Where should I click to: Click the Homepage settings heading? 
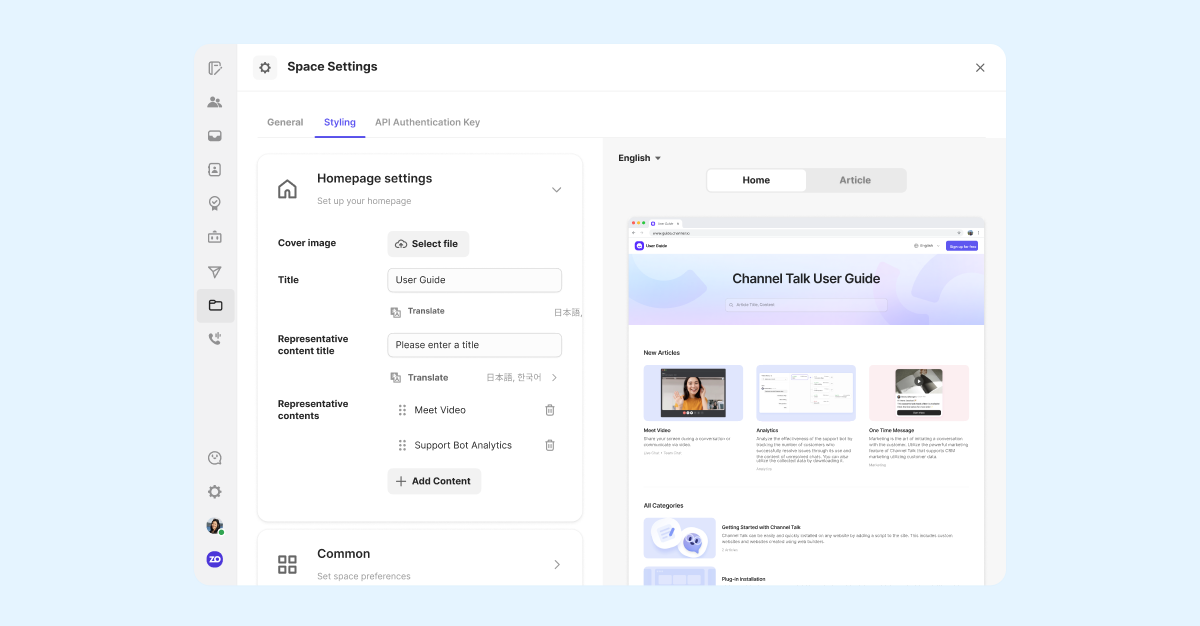pos(375,178)
